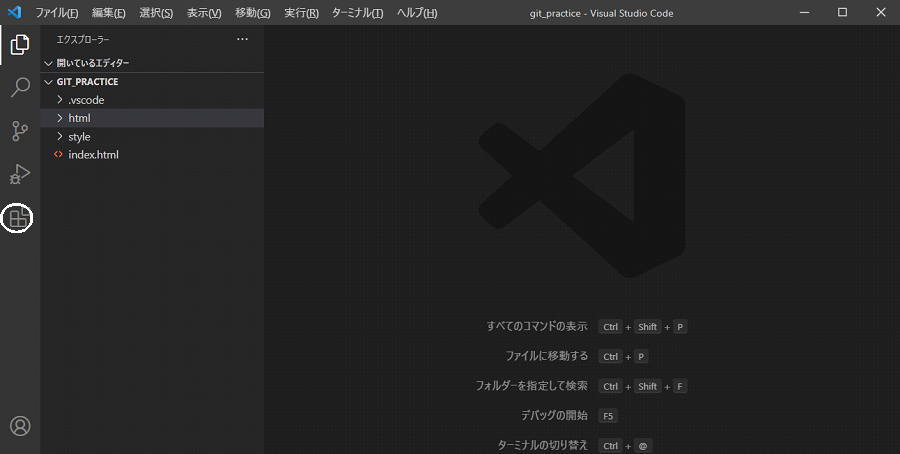900x454 pixels.
Task: Open the 選択(S) menu
Action: (x=156, y=13)
